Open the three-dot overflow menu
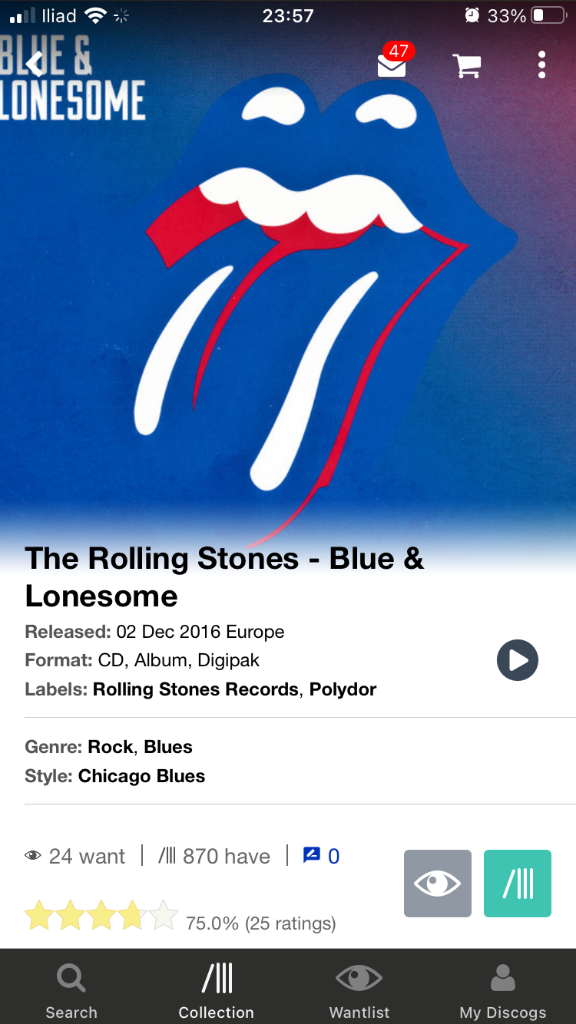This screenshot has width=576, height=1024. [x=541, y=65]
